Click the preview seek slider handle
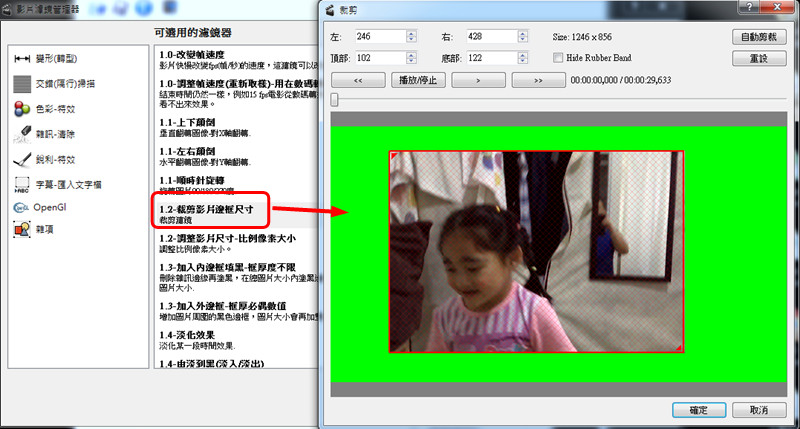Screen dimensions: 800x429 335,99
